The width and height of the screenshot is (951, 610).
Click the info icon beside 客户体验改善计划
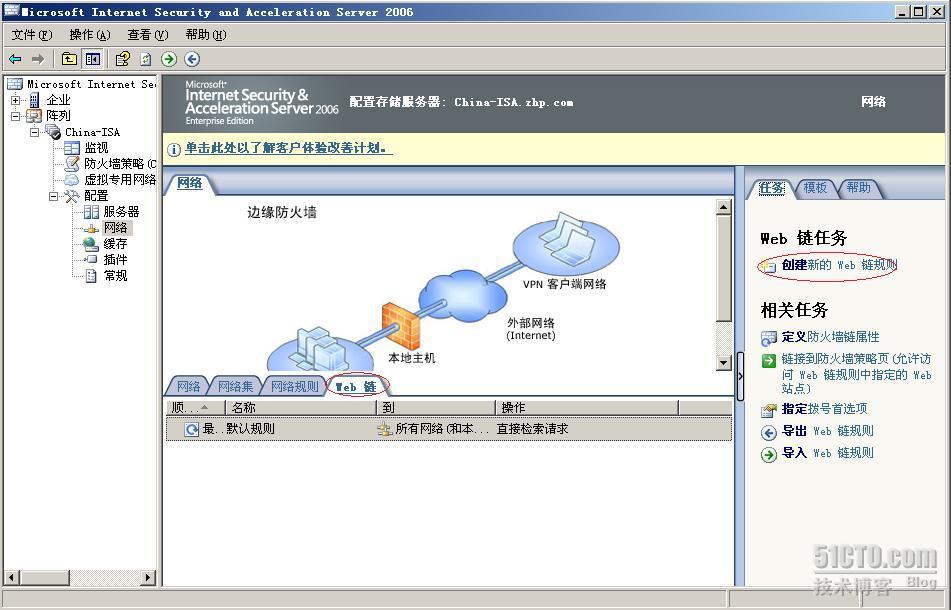174,149
